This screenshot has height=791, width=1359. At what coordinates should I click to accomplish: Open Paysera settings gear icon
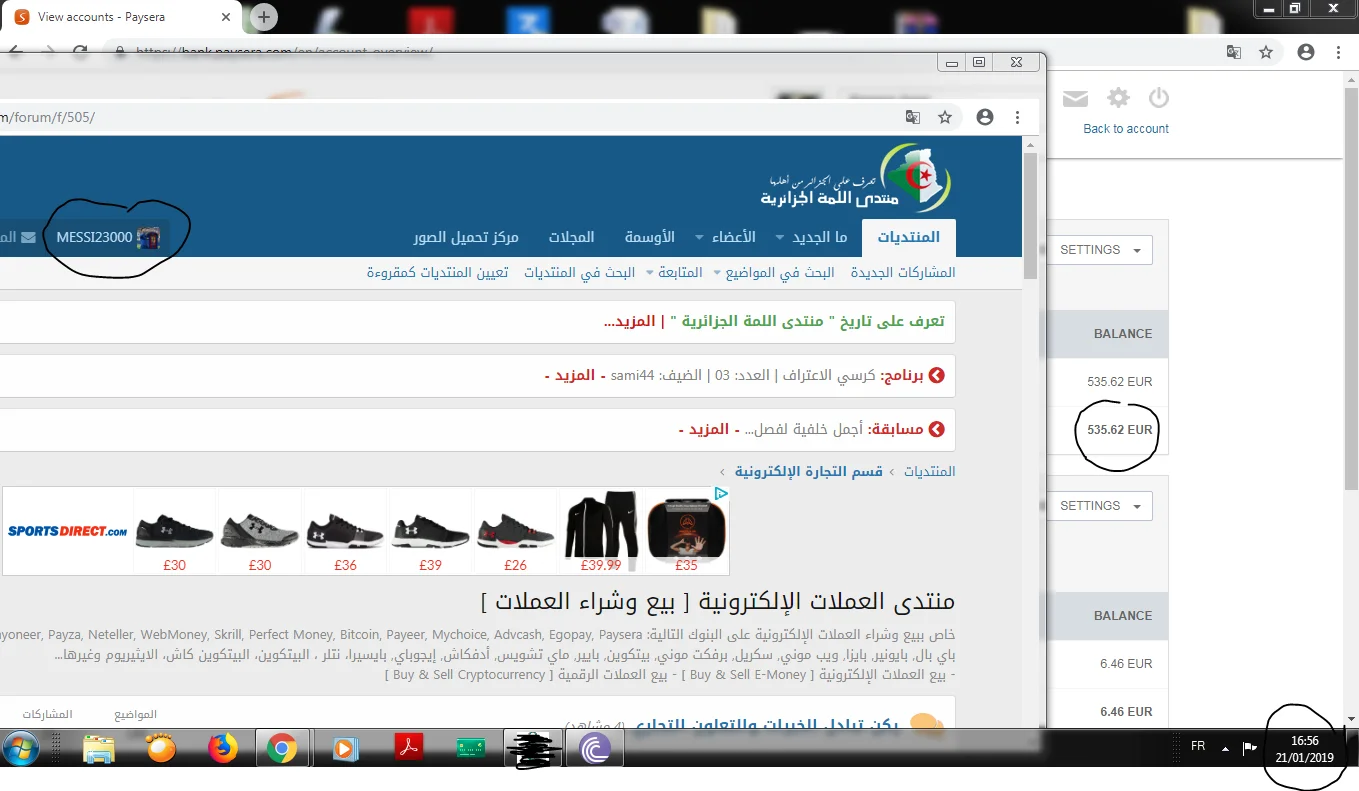(x=1118, y=98)
